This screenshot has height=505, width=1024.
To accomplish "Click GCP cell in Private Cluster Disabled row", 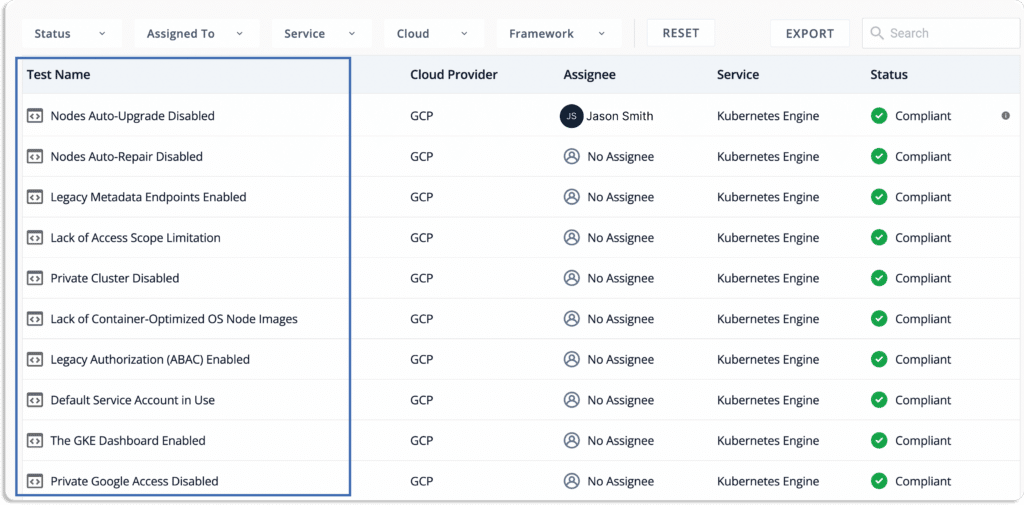I will (x=421, y=278).
